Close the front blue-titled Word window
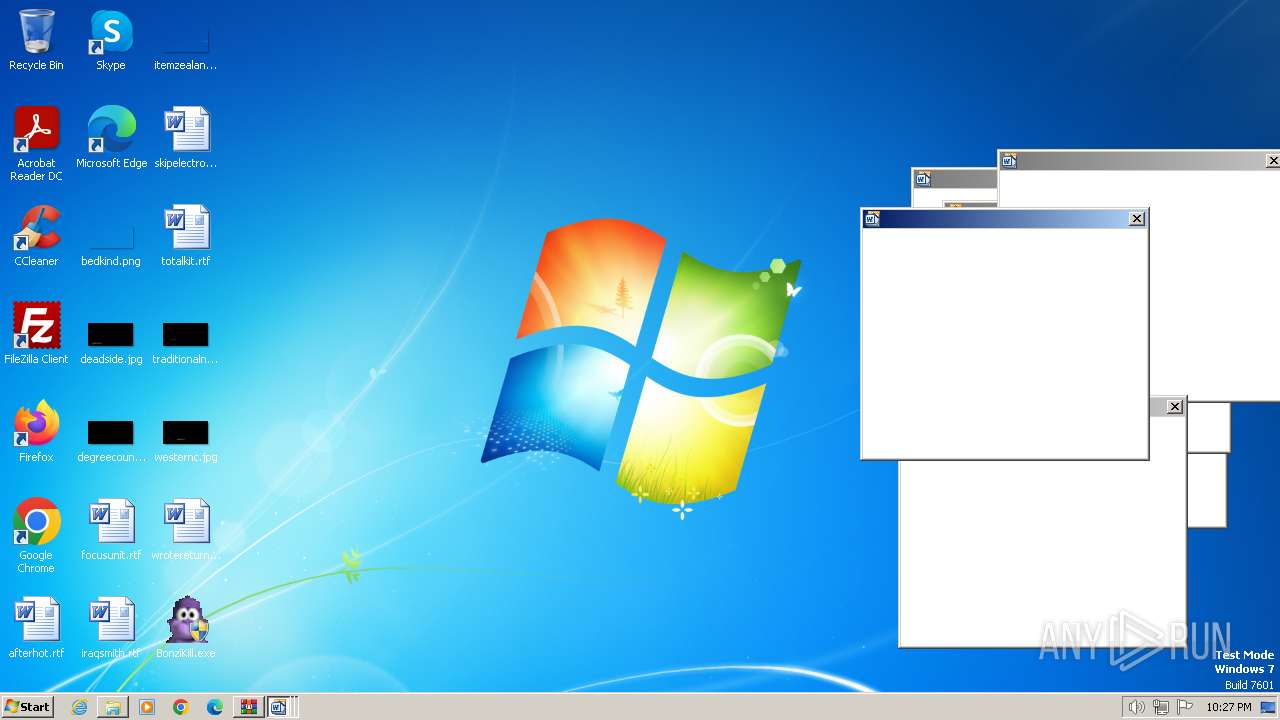 pos(1137,219)
